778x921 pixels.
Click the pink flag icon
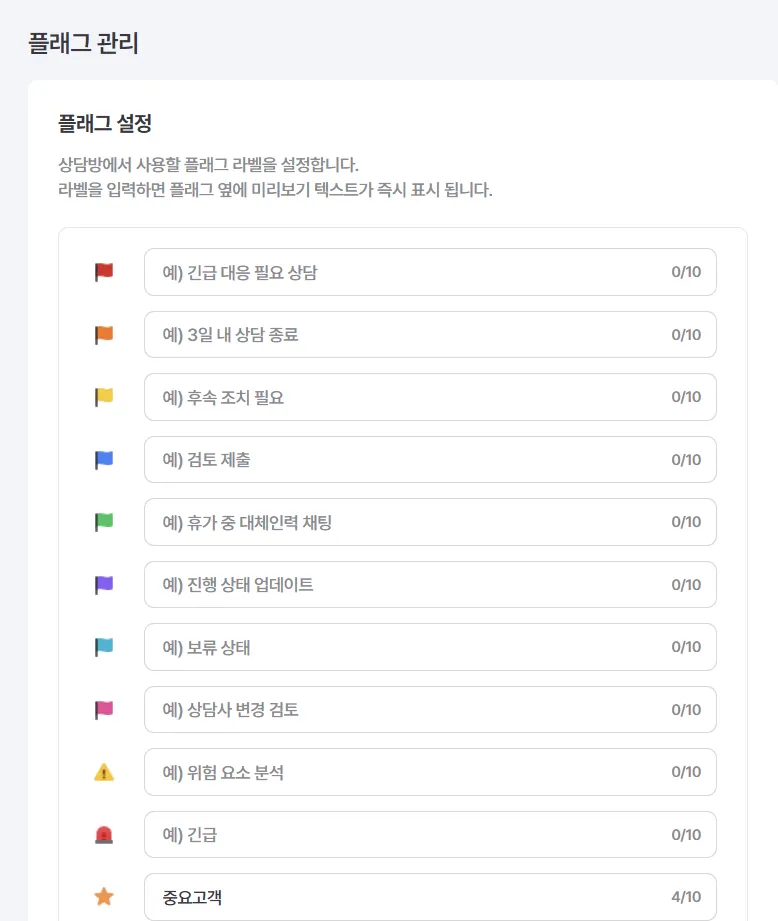104,710
